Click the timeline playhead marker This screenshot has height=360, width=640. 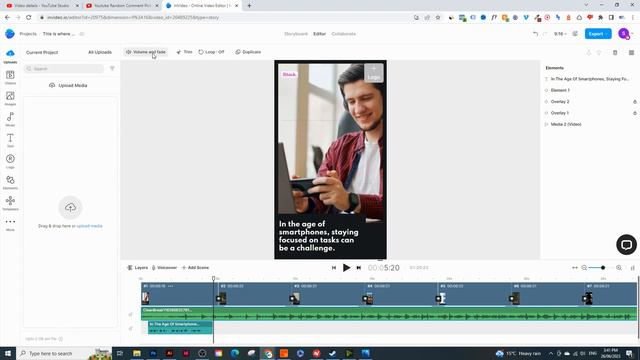pos(213,278)
